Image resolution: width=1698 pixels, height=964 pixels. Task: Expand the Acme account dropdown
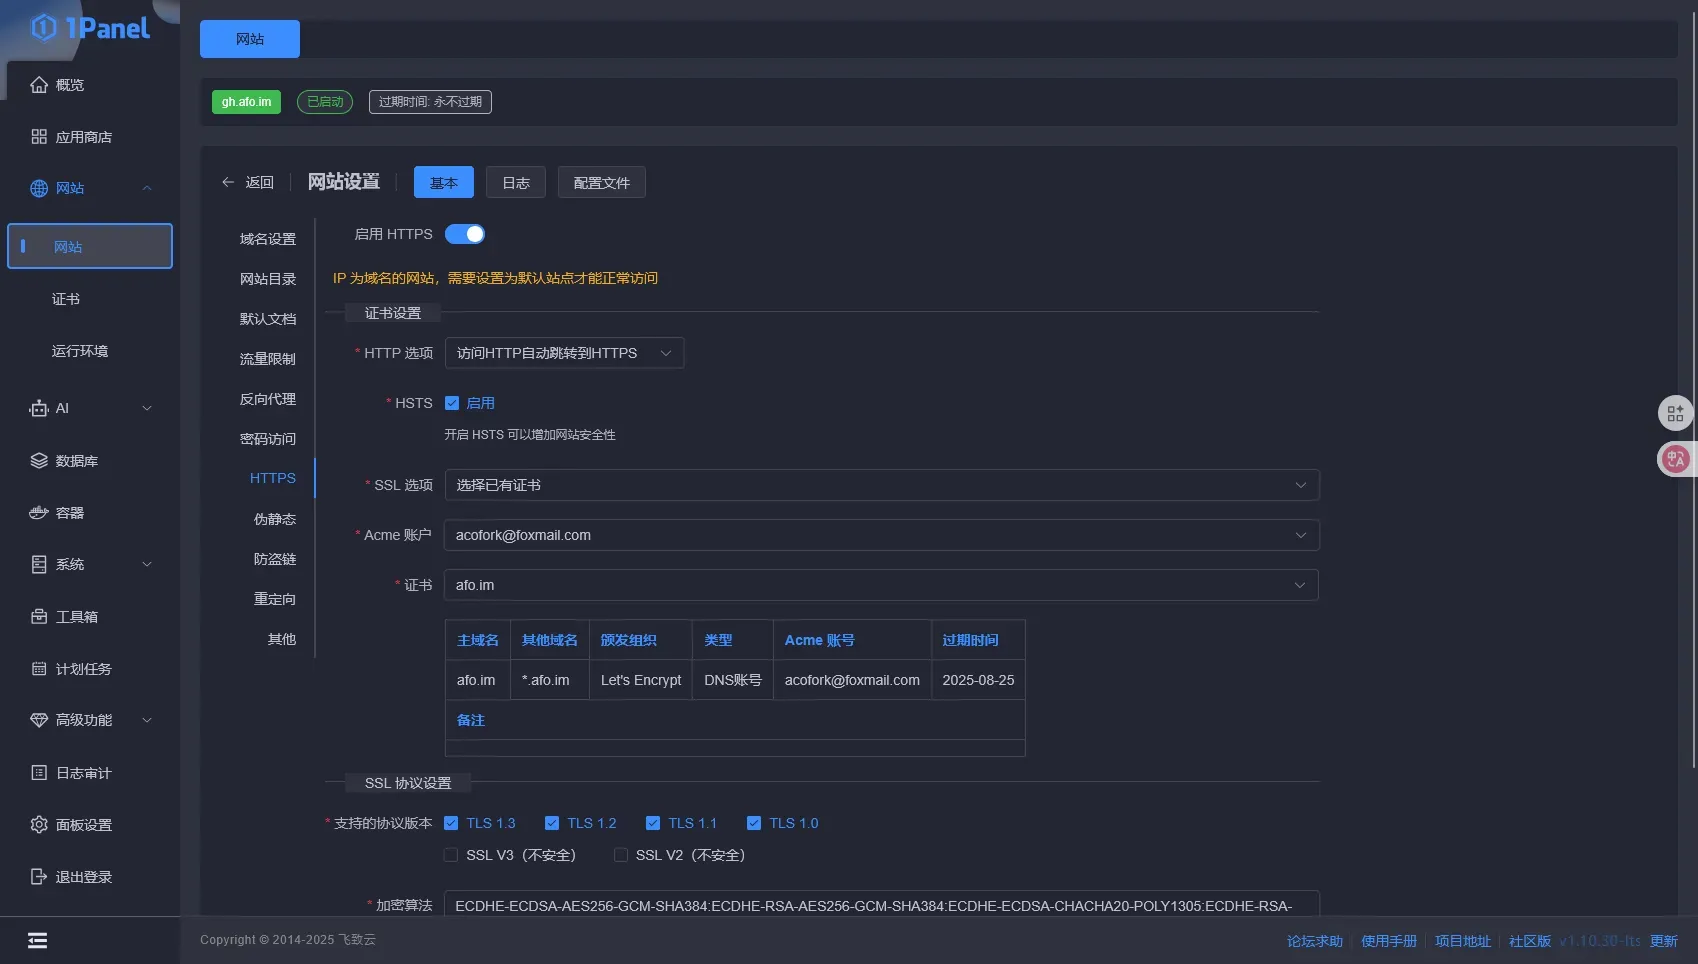coord(881,535)
